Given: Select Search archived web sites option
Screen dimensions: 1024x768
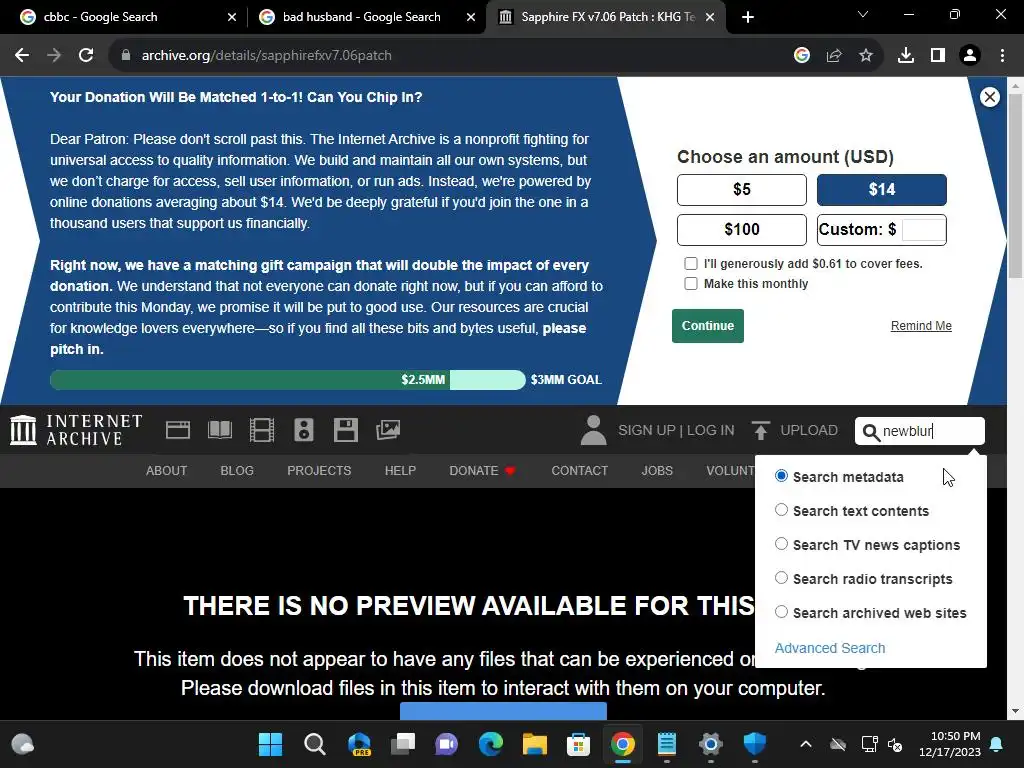Looking at the screenshot, I should pyautogui.click(x=781, y=612).
